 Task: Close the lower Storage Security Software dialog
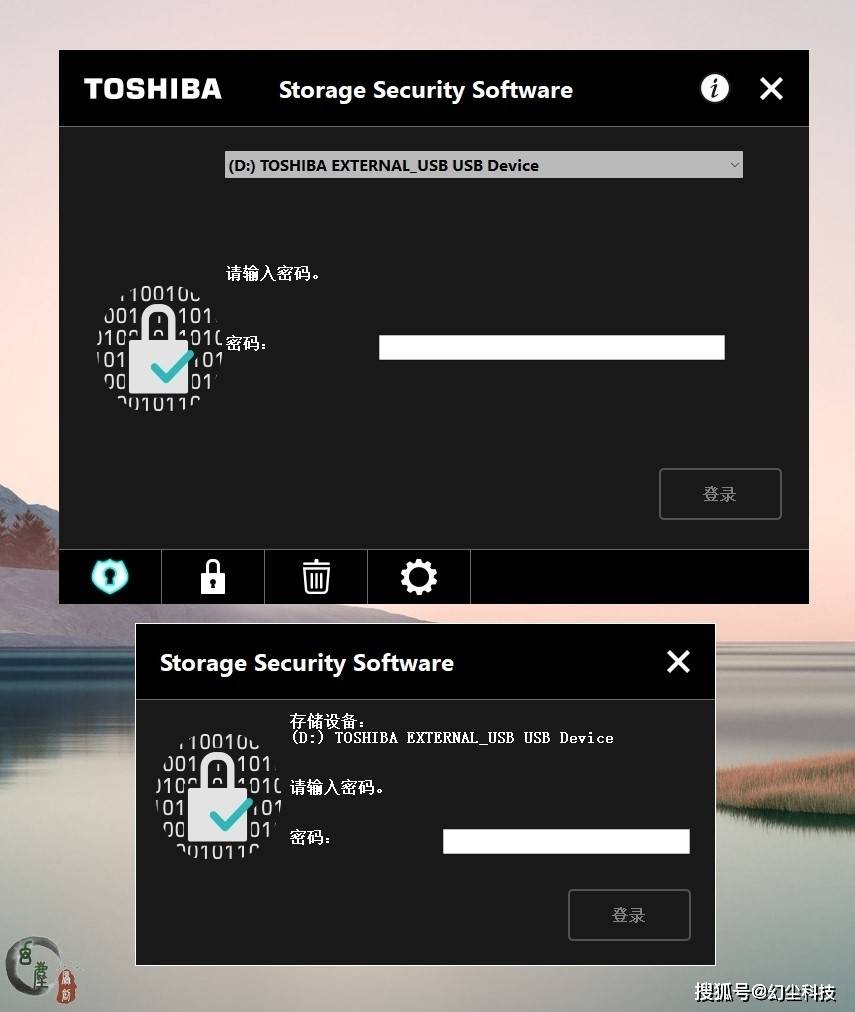(x=678, y=662)
